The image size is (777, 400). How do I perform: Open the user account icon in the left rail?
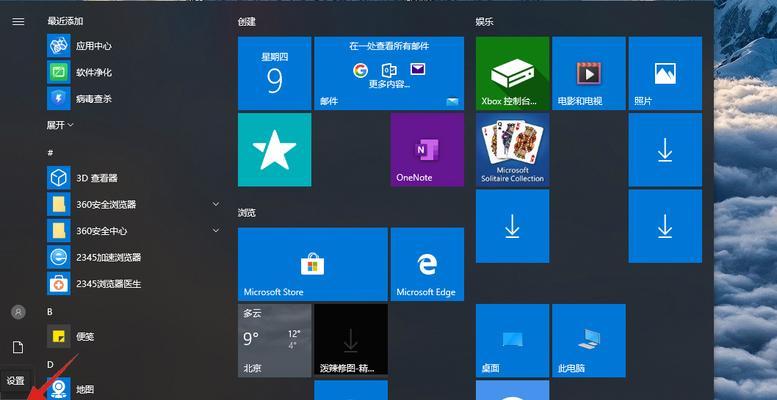(x=18, y=312)
